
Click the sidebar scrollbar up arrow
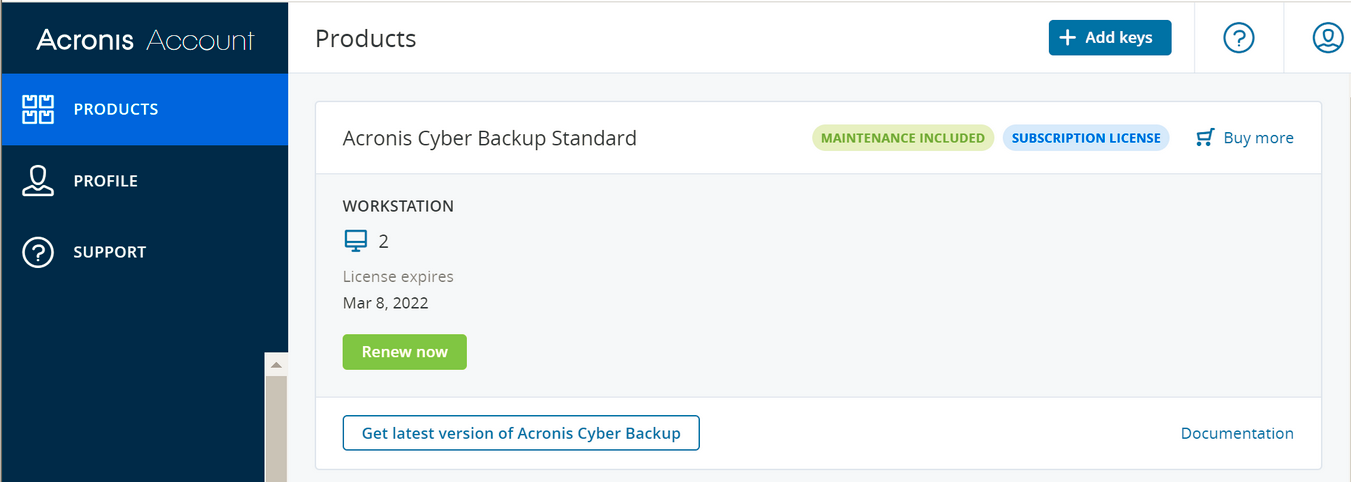pos(276,364)
